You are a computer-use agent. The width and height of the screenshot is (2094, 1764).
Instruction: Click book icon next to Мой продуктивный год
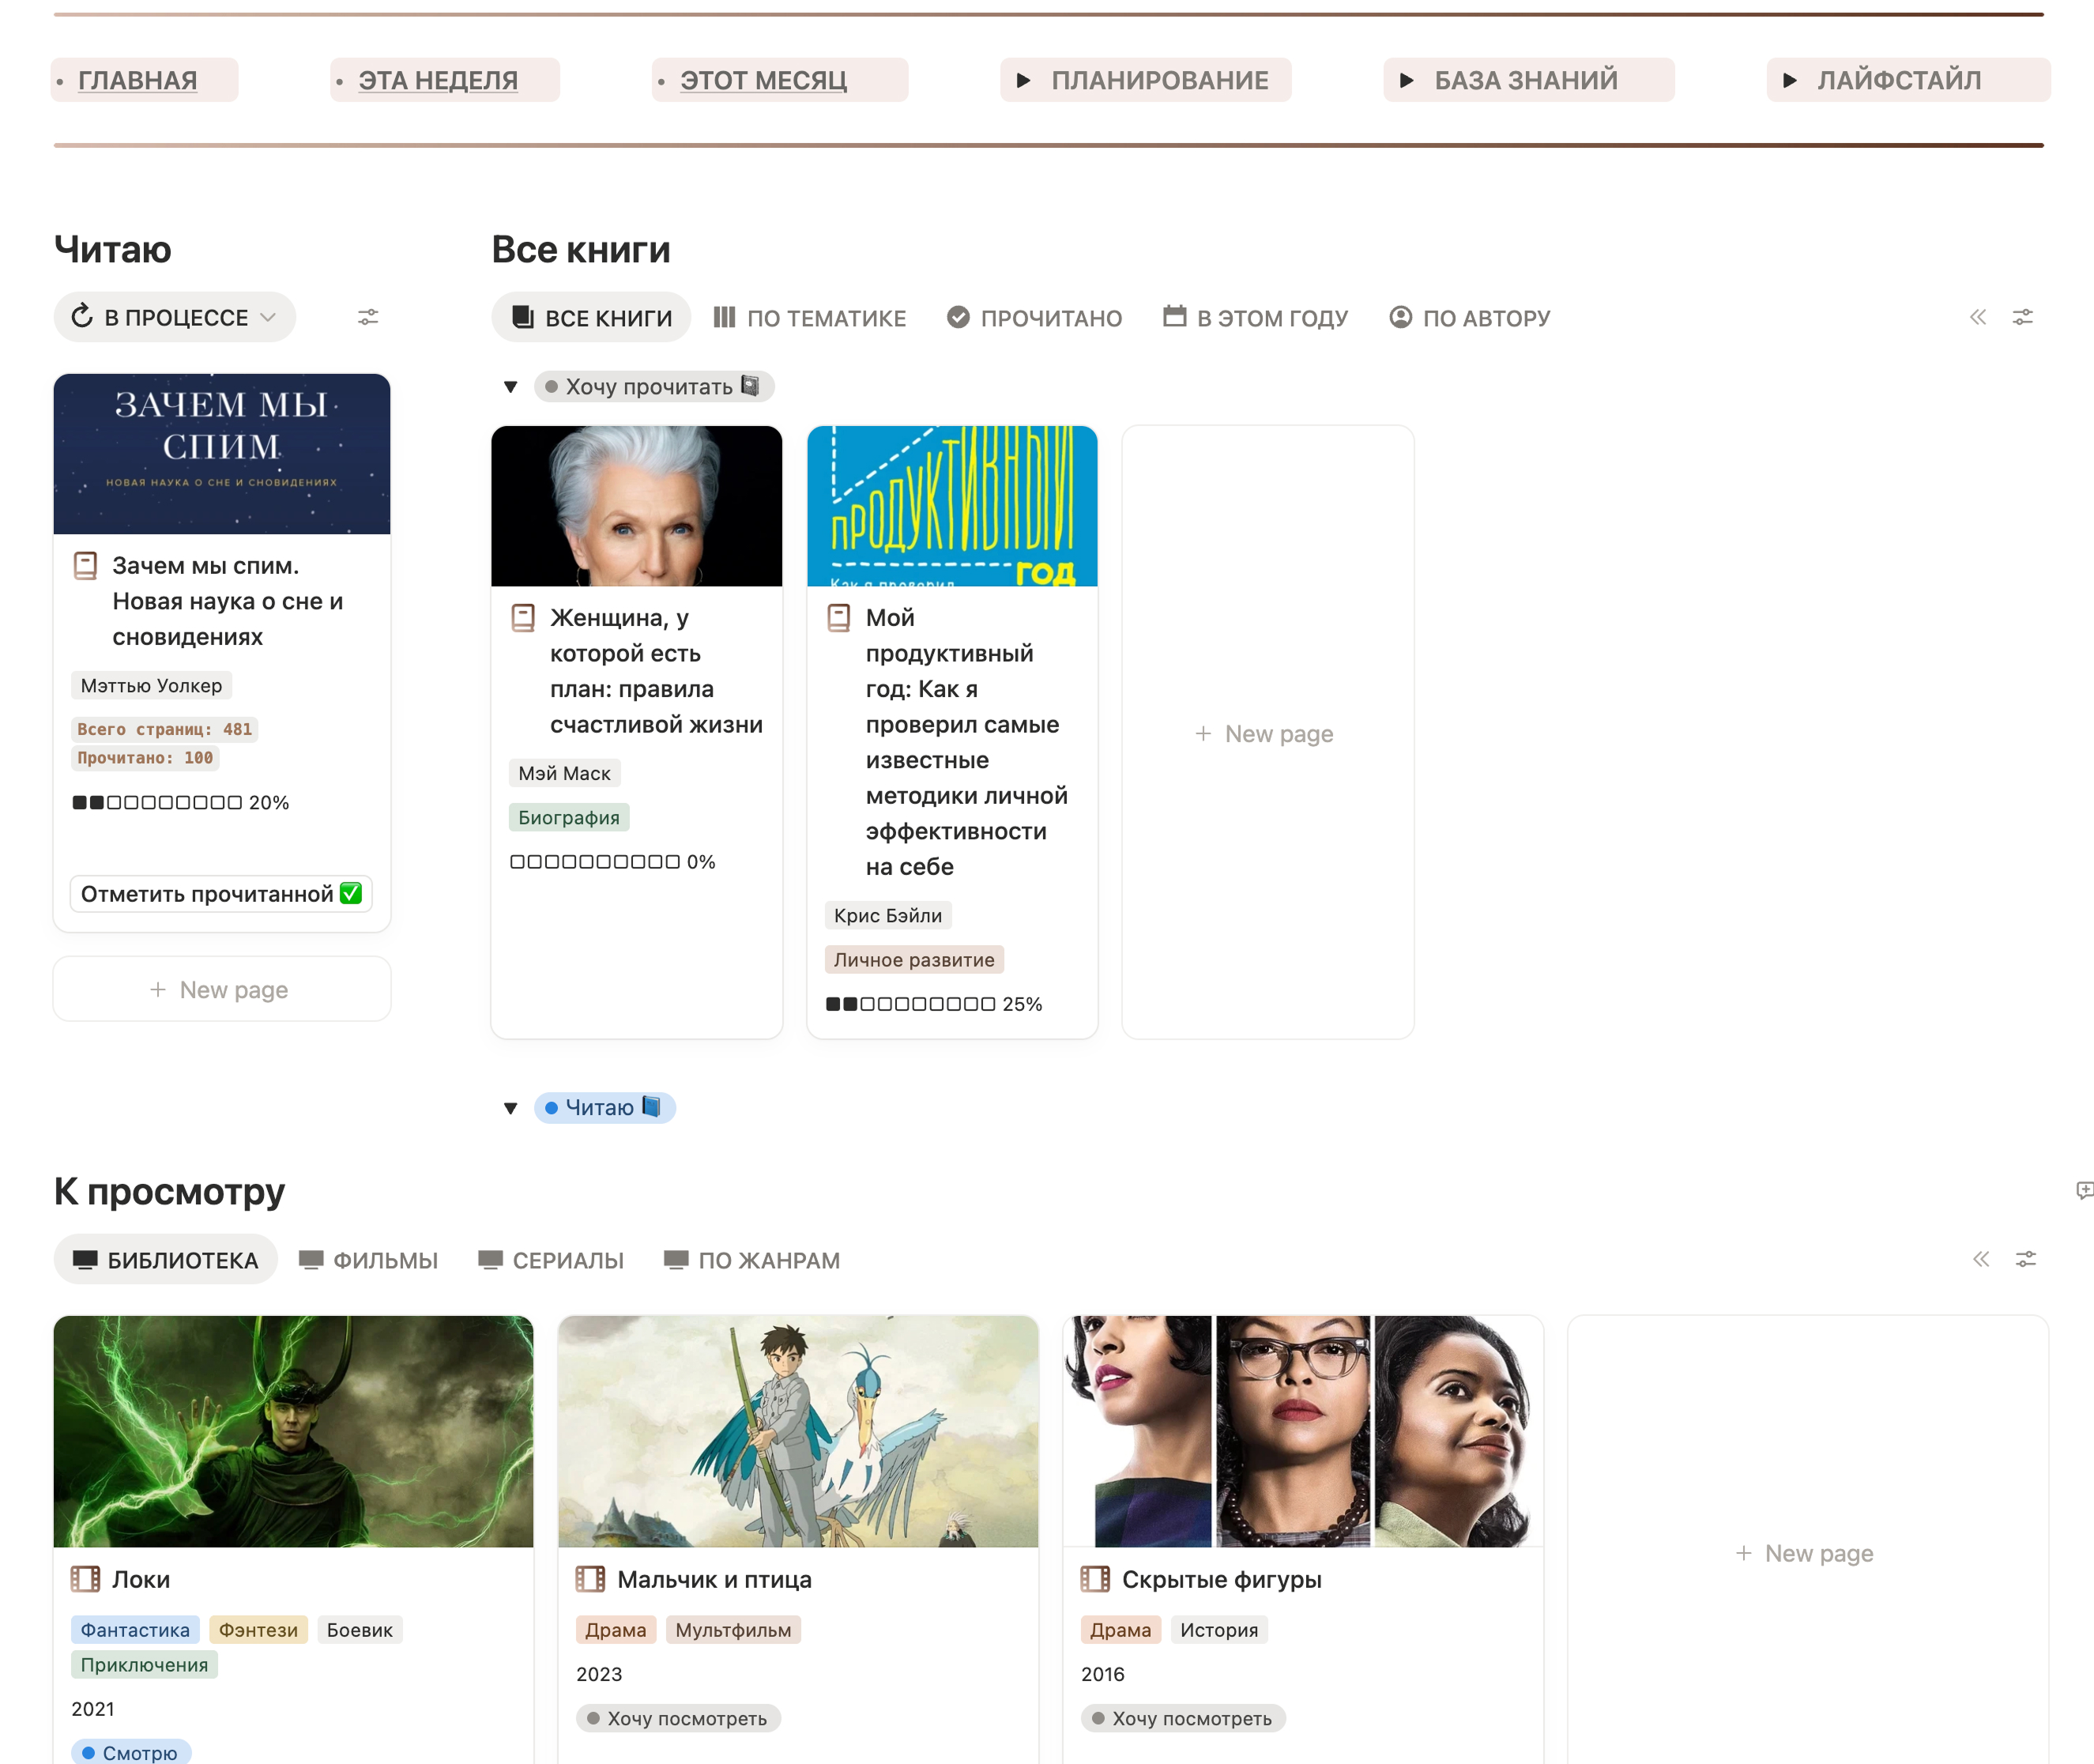click(839, 618)
